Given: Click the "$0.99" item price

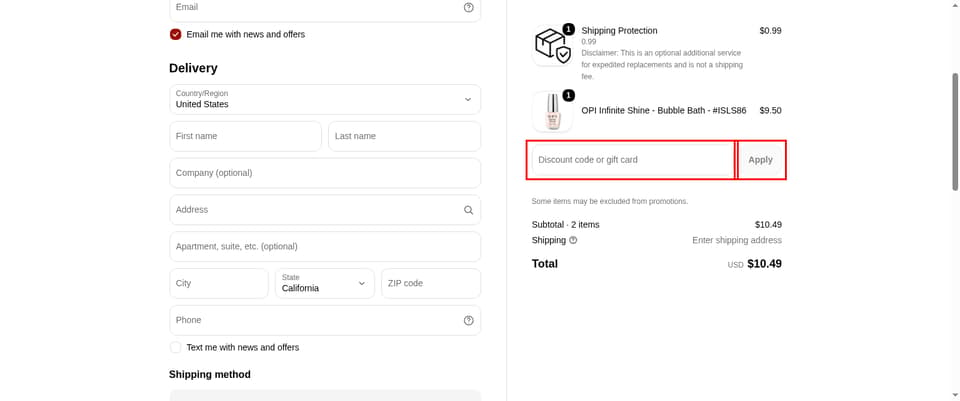Looking at the screenshot, I should click(770, 31).
